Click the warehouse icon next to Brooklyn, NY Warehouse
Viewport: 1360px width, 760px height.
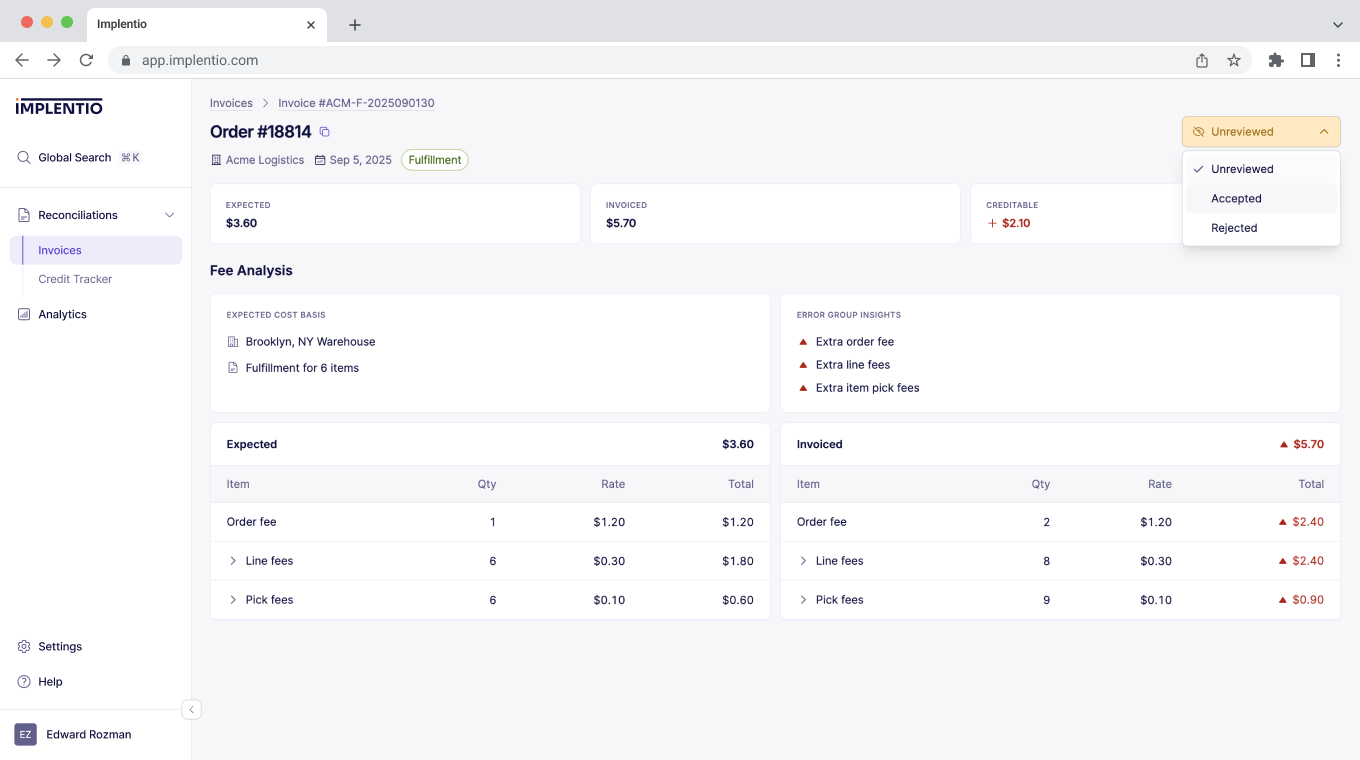pos(232,341)
